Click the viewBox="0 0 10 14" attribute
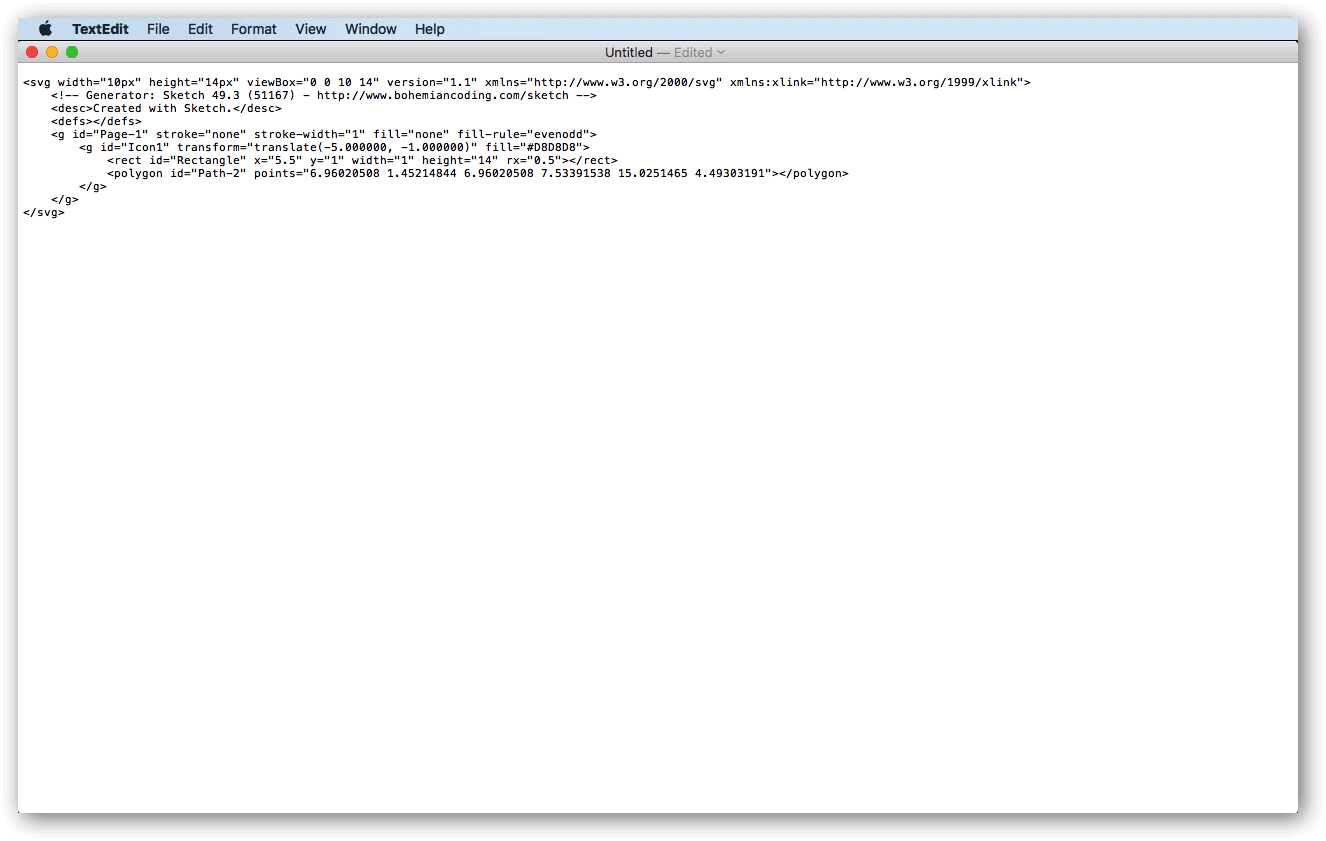This screenshot has height=841, width=1326. pyautogui.click(x=313, y=82)
